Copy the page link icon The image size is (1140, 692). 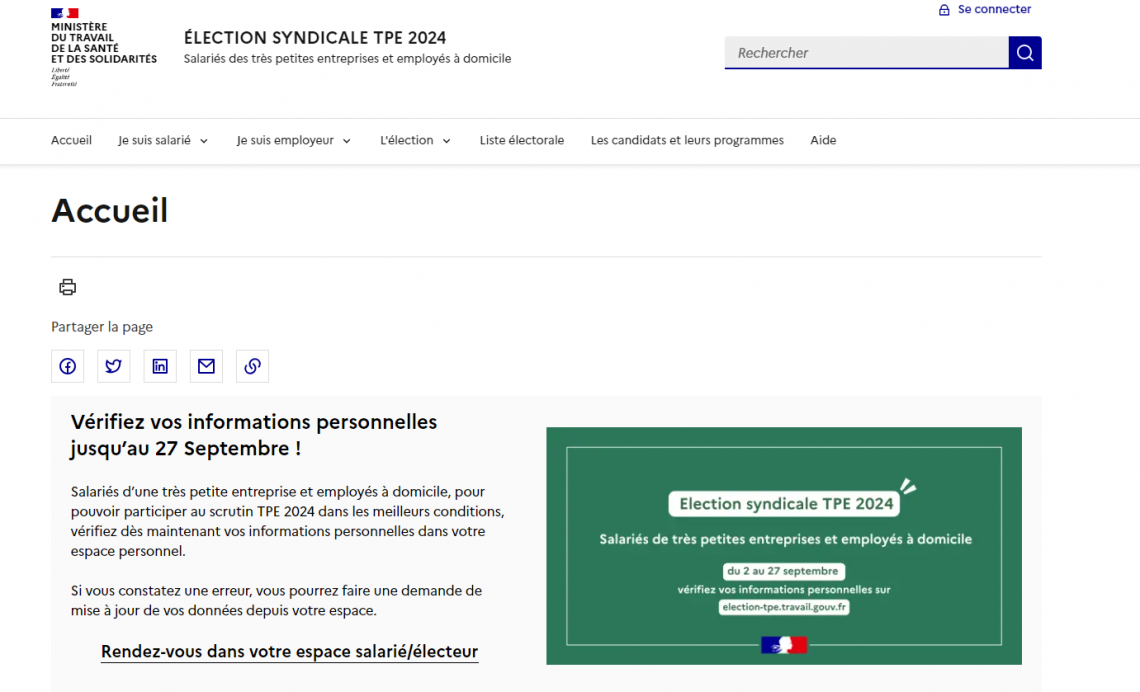(252, 366)
